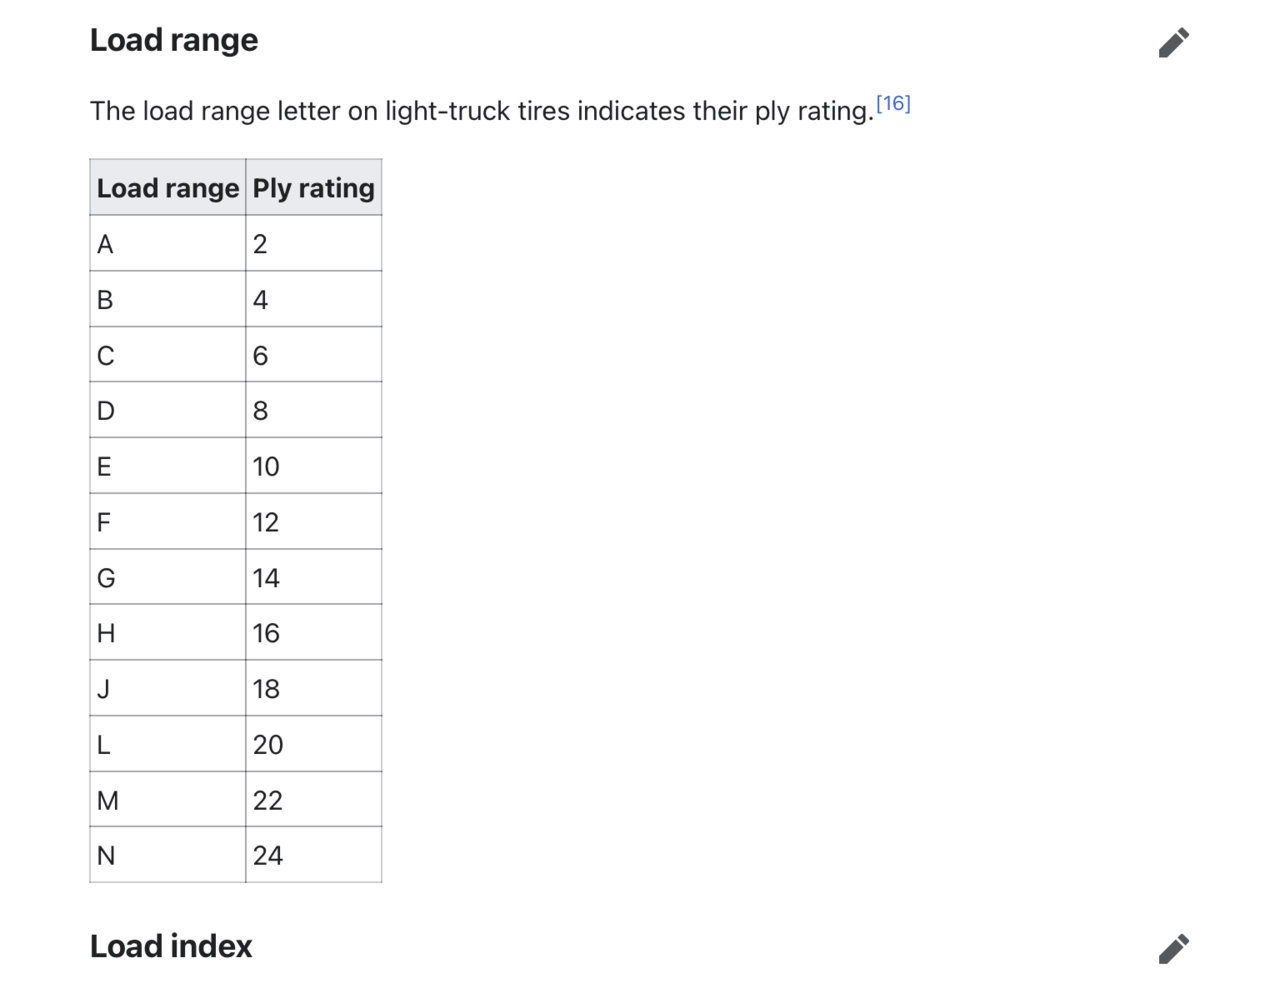The height and width of the screenshot is (998, 1280).
Task: Click the ply rating cell showing 20
Action: [314, 744]
